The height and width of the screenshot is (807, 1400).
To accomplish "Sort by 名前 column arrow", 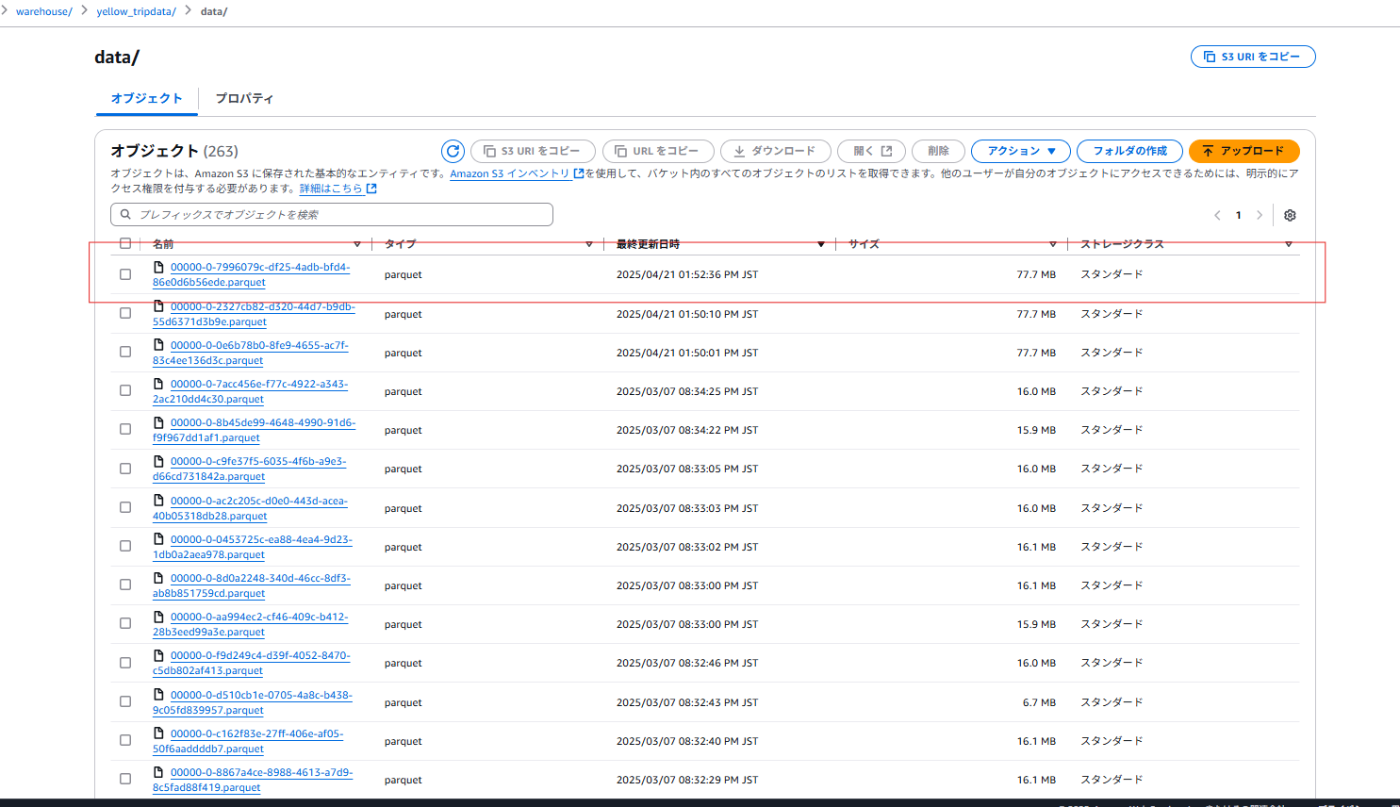I will [358, 245].
